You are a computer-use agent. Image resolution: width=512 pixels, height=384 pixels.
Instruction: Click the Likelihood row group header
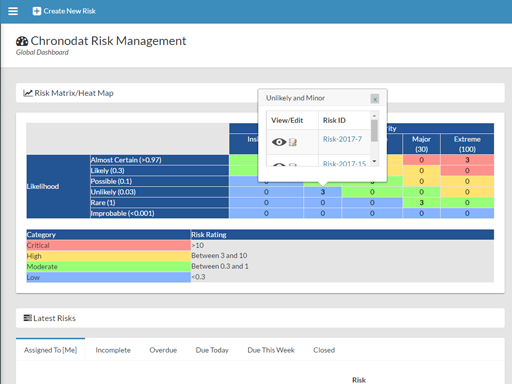click(58, 187)
